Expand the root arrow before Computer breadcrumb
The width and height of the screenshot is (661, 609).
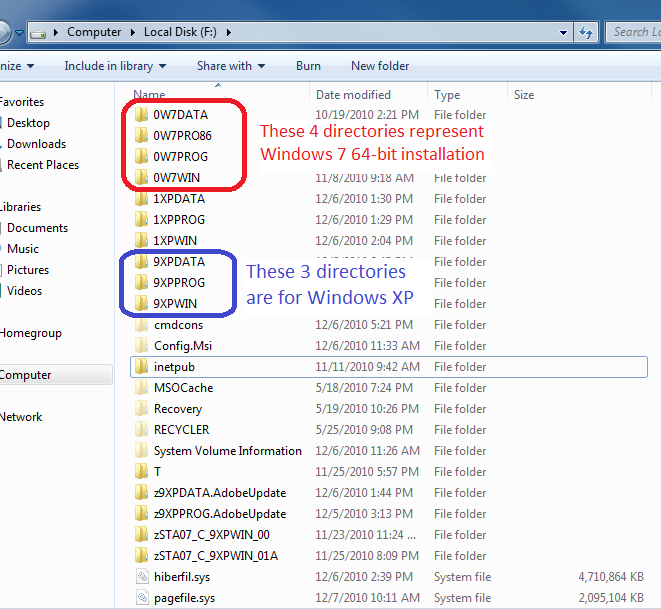click(56, 32)
